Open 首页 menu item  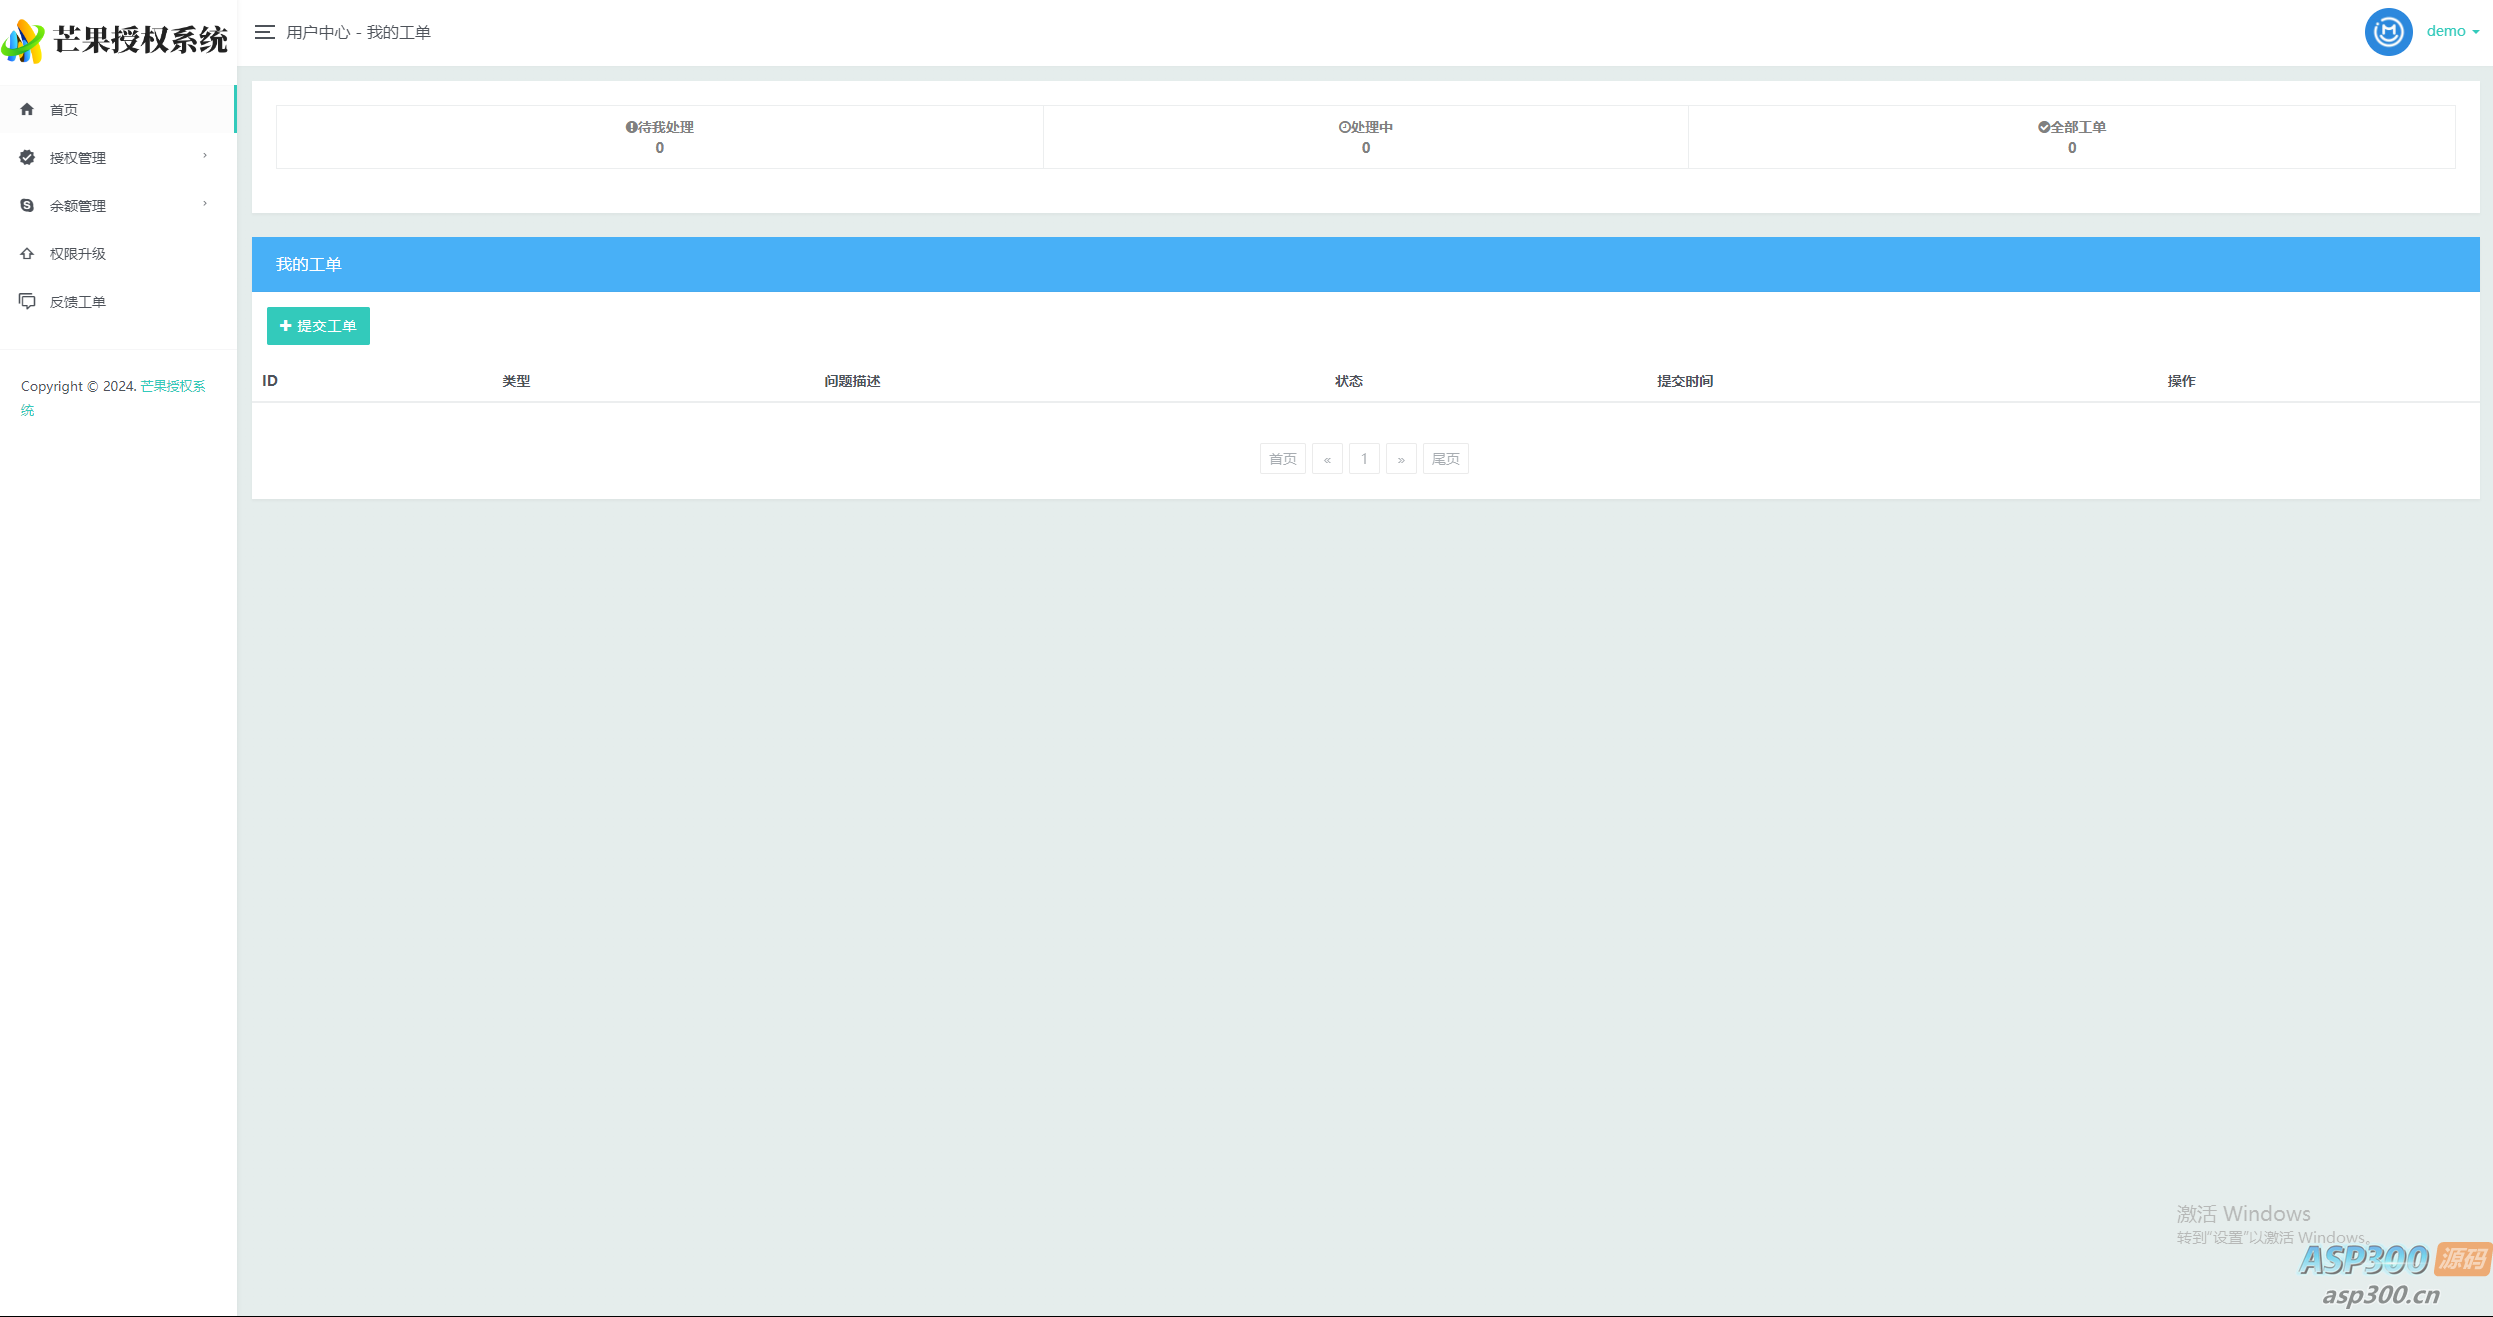[64, 110]
